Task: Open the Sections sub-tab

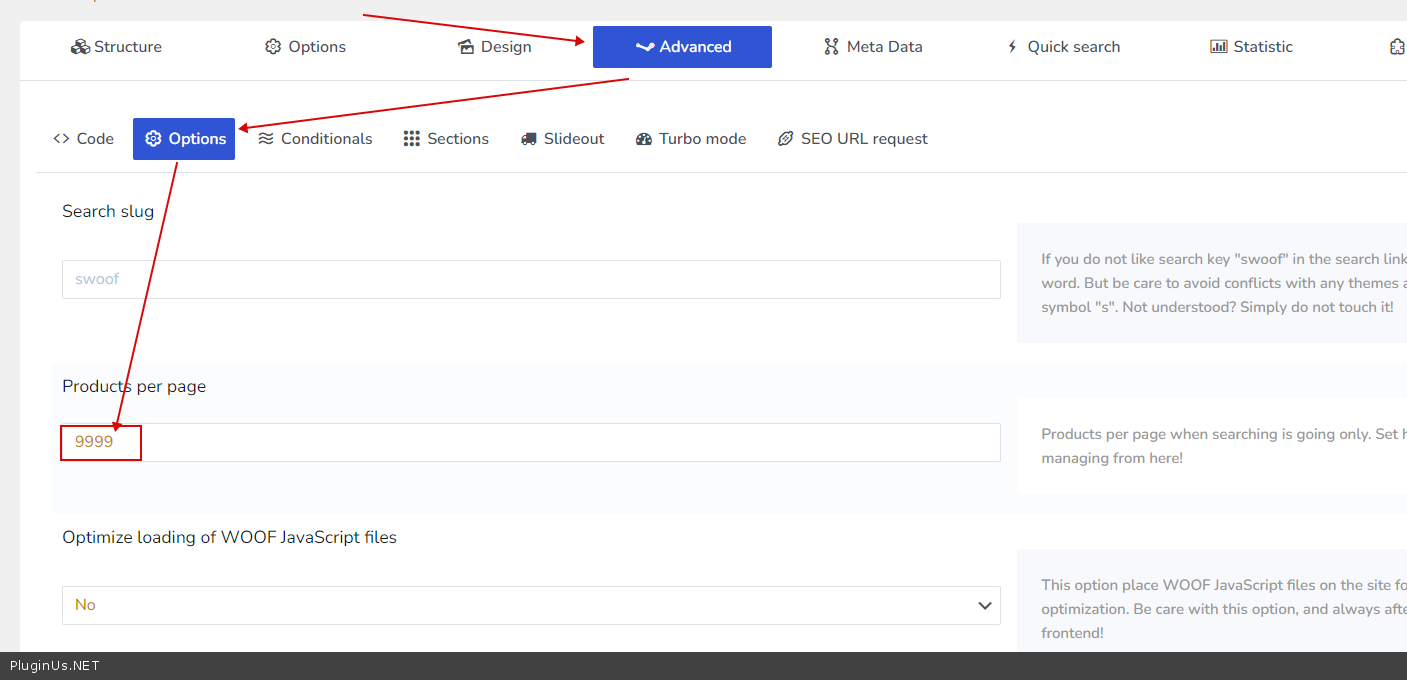Action: pyautogui.click(x=446, y=139)
